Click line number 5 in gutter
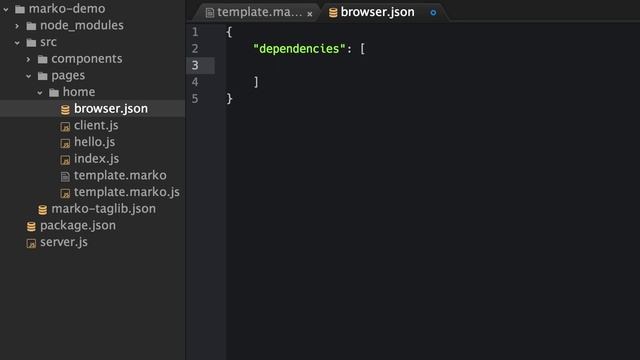Image resolution: width=640 pixels, height=360 pixels. [195, 99]
